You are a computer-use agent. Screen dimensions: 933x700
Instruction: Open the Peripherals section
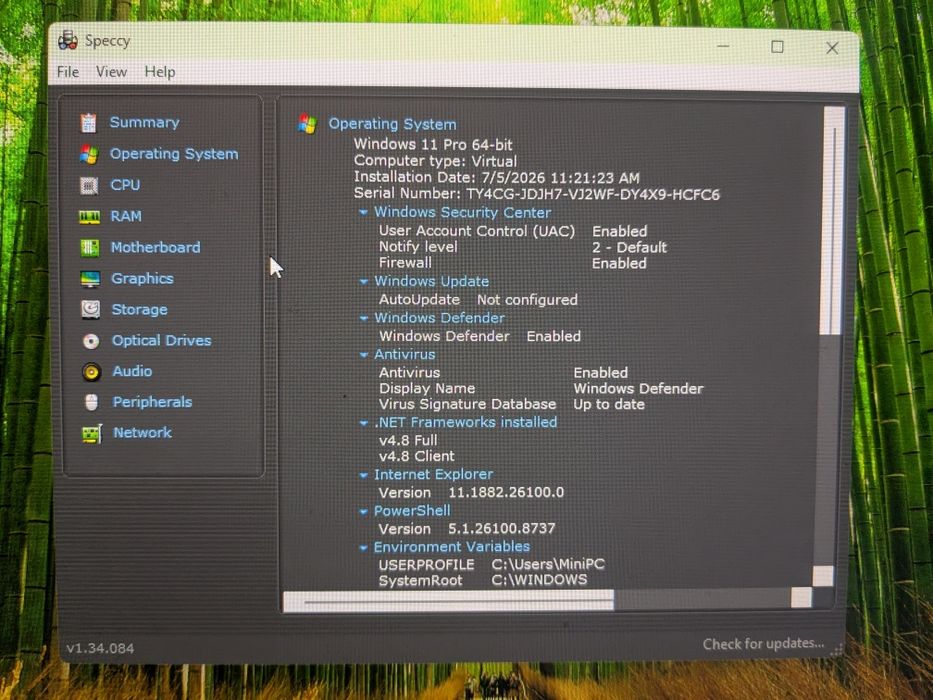point(152,402)
